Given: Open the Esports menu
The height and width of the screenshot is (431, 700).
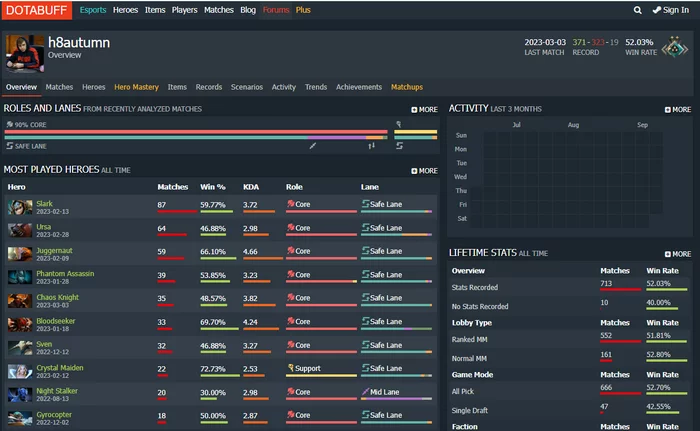Looking at the screenshot, I should point(93,10).
